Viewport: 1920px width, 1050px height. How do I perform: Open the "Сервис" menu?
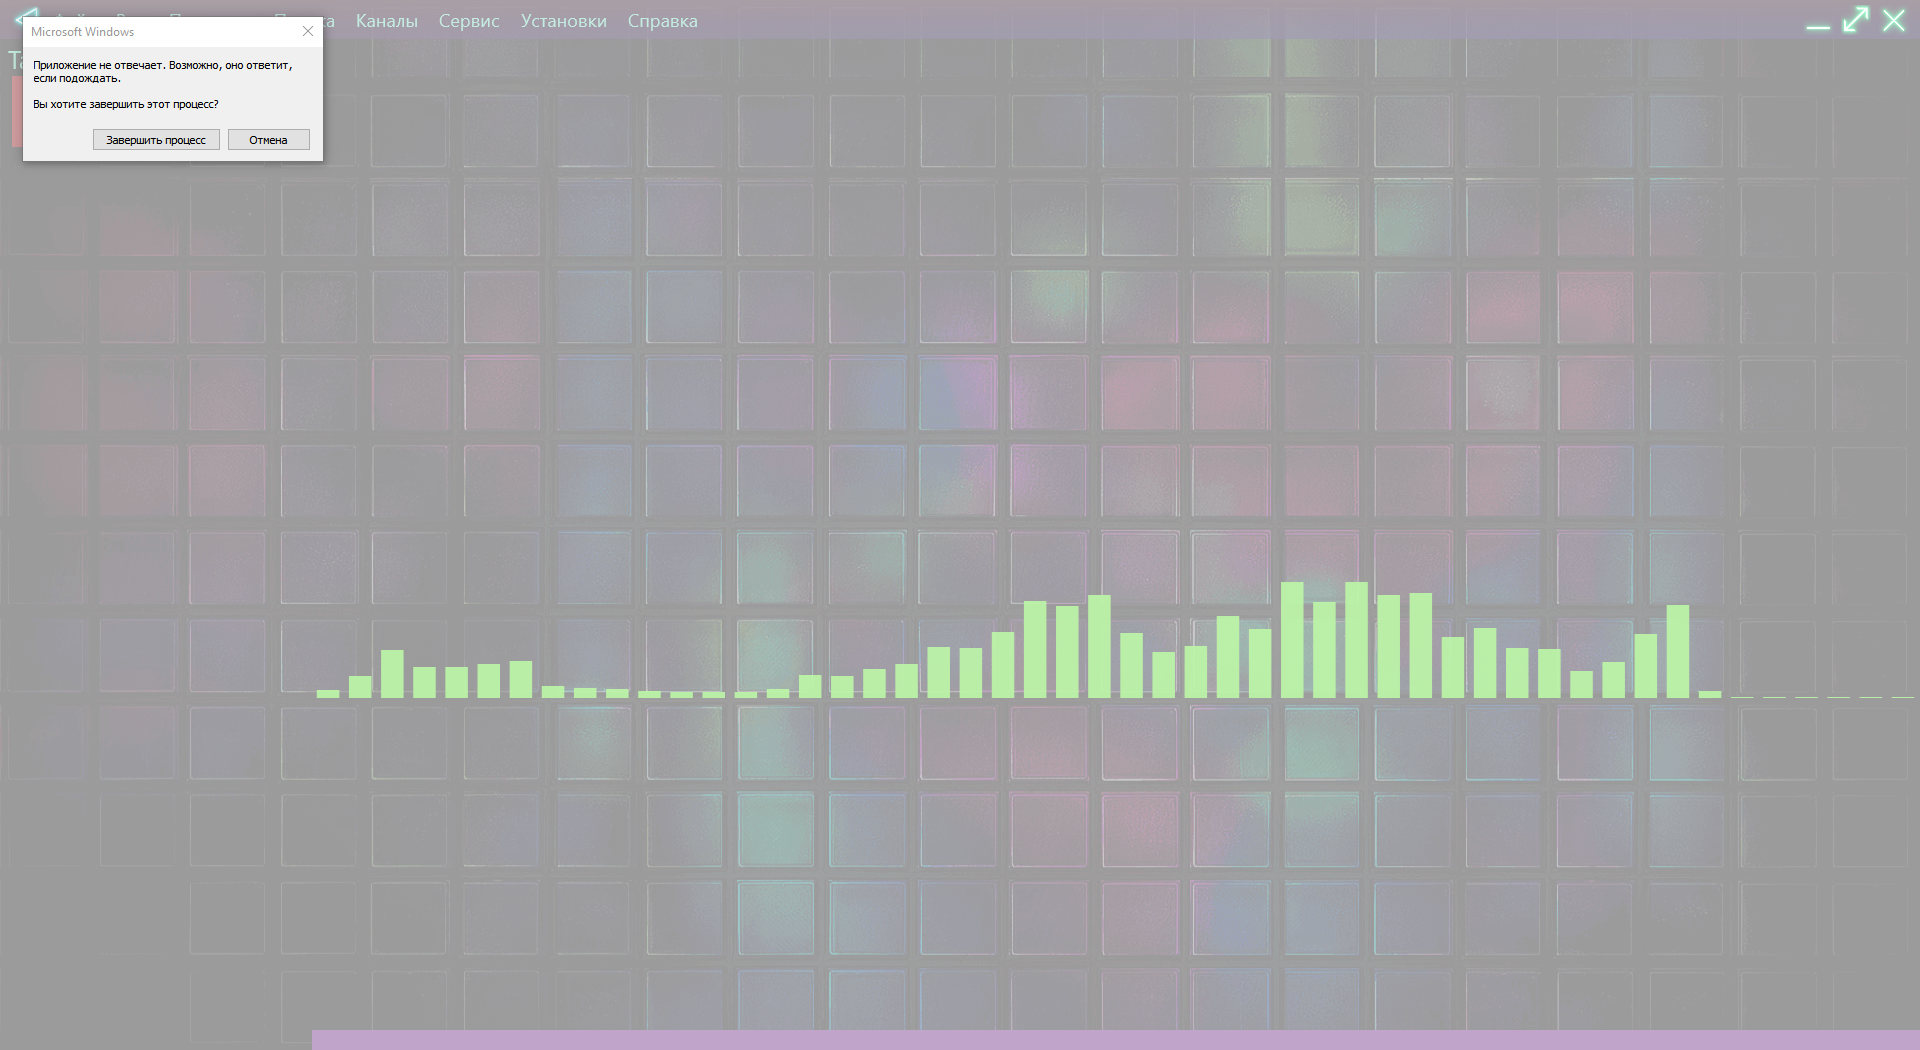point(468,21)
